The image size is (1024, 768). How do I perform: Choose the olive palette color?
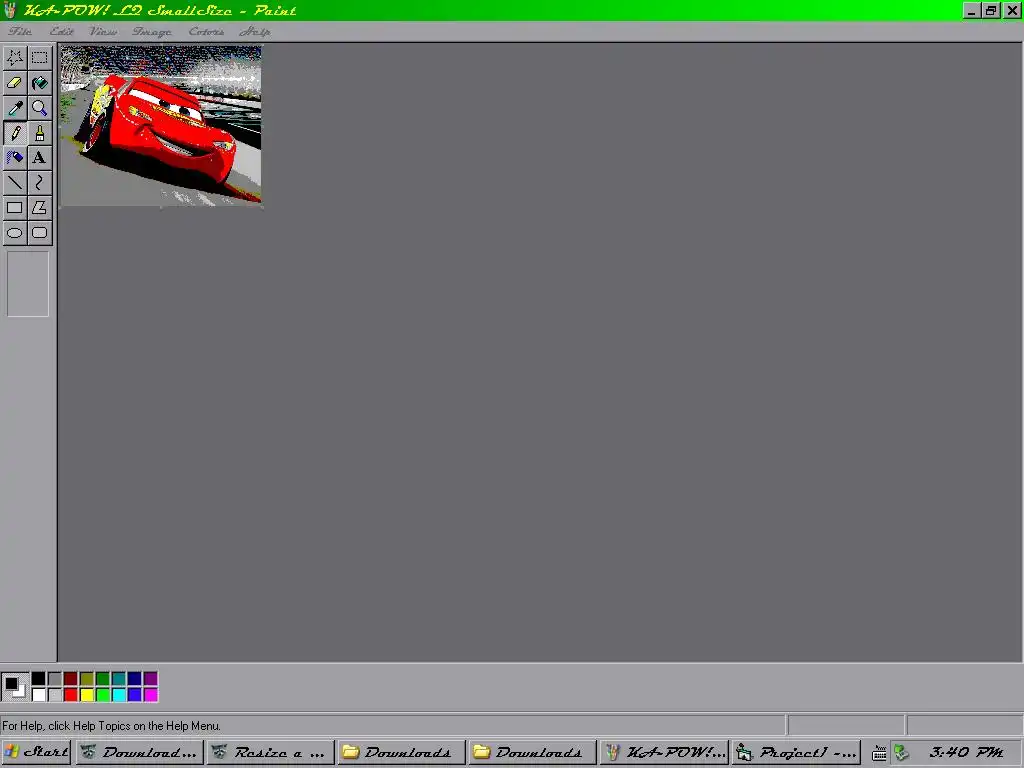(87, 679)
